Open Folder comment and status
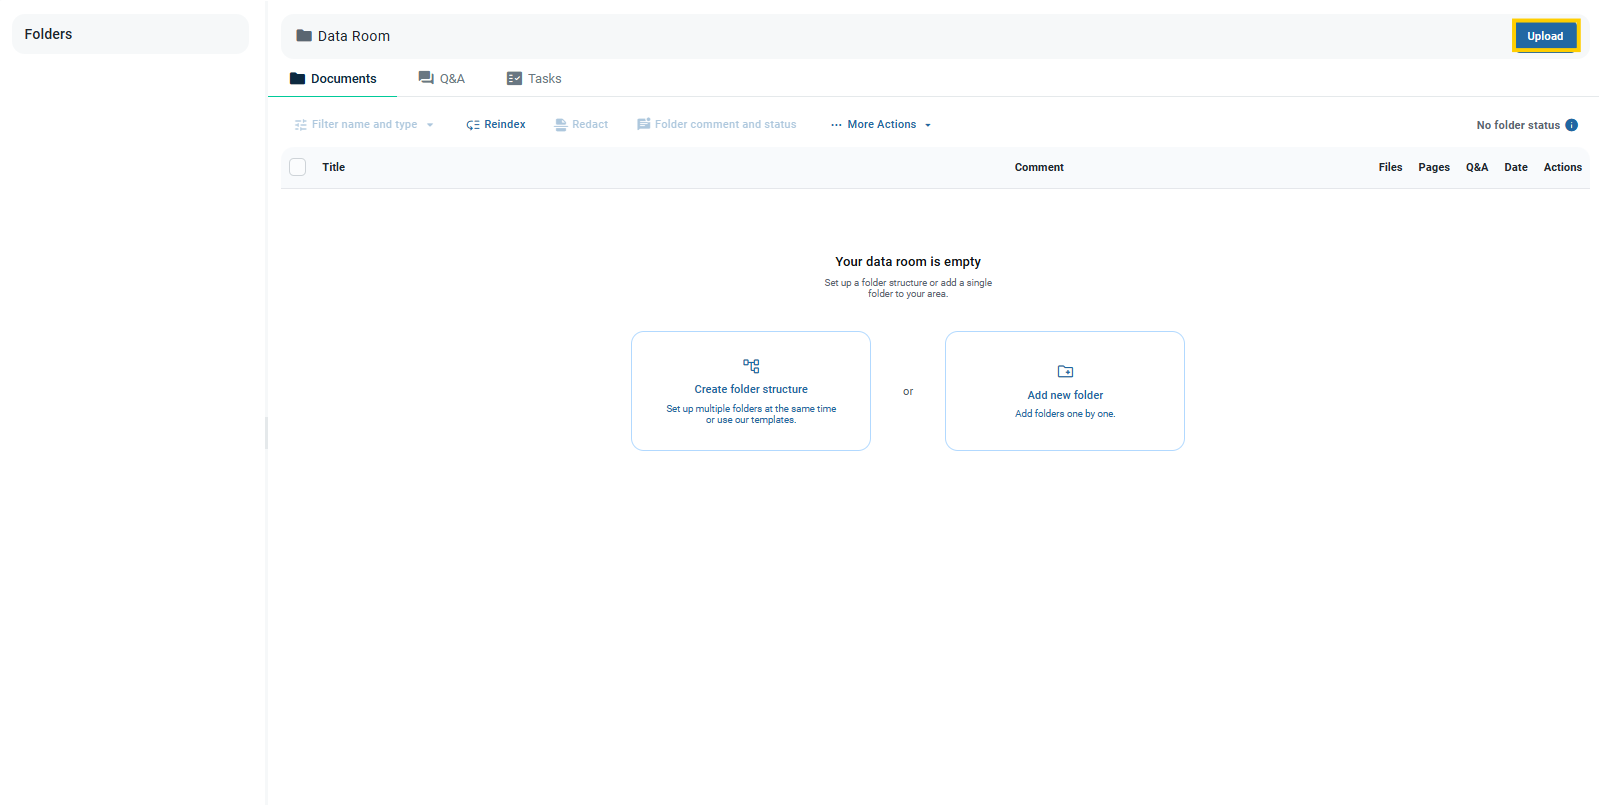The image size is (1599, 805). click(717, 125)
